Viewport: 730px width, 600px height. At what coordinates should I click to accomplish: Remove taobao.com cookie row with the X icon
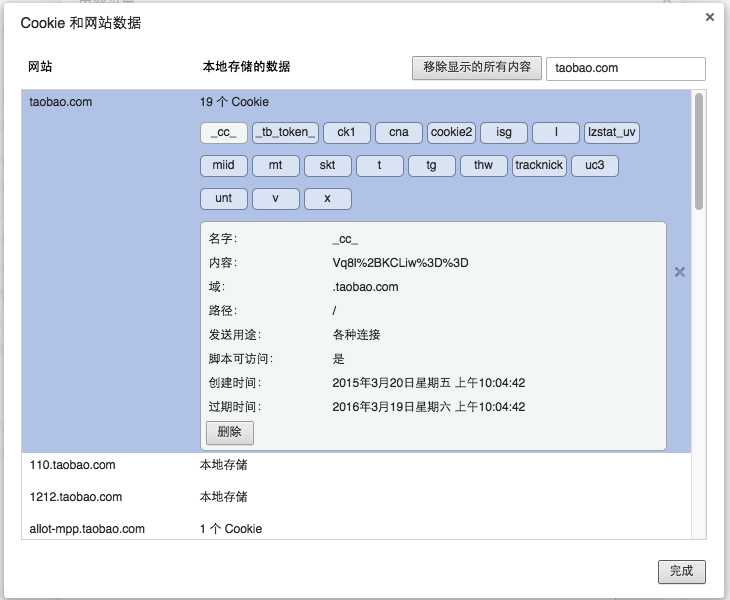680,272
